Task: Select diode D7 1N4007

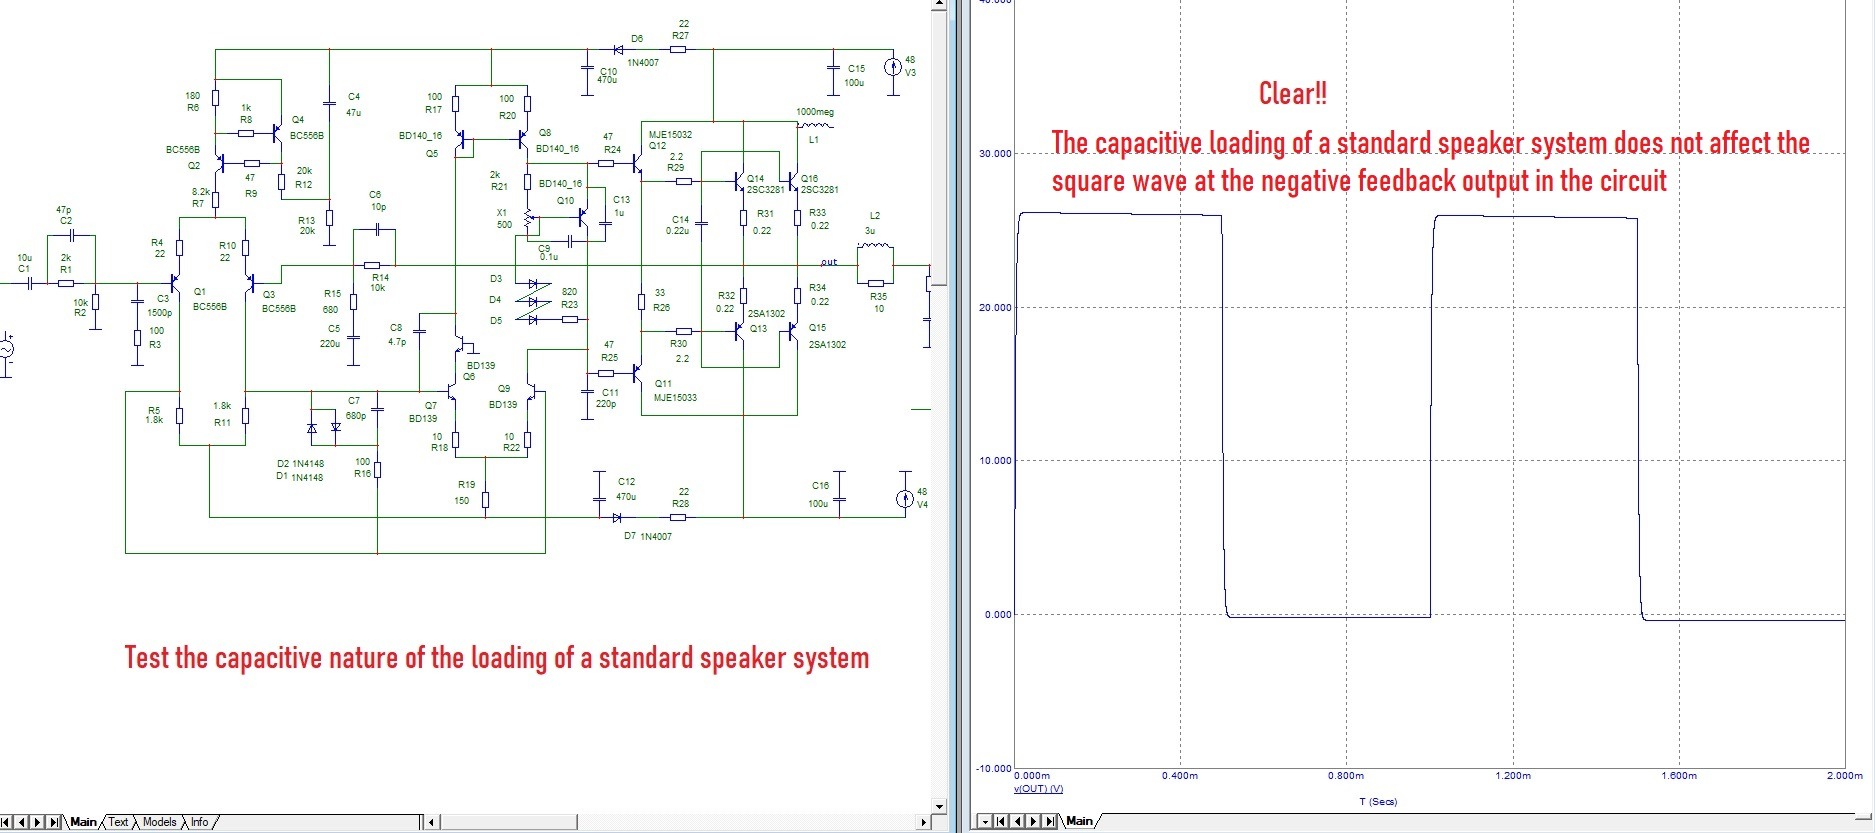Action: point(617,517)
